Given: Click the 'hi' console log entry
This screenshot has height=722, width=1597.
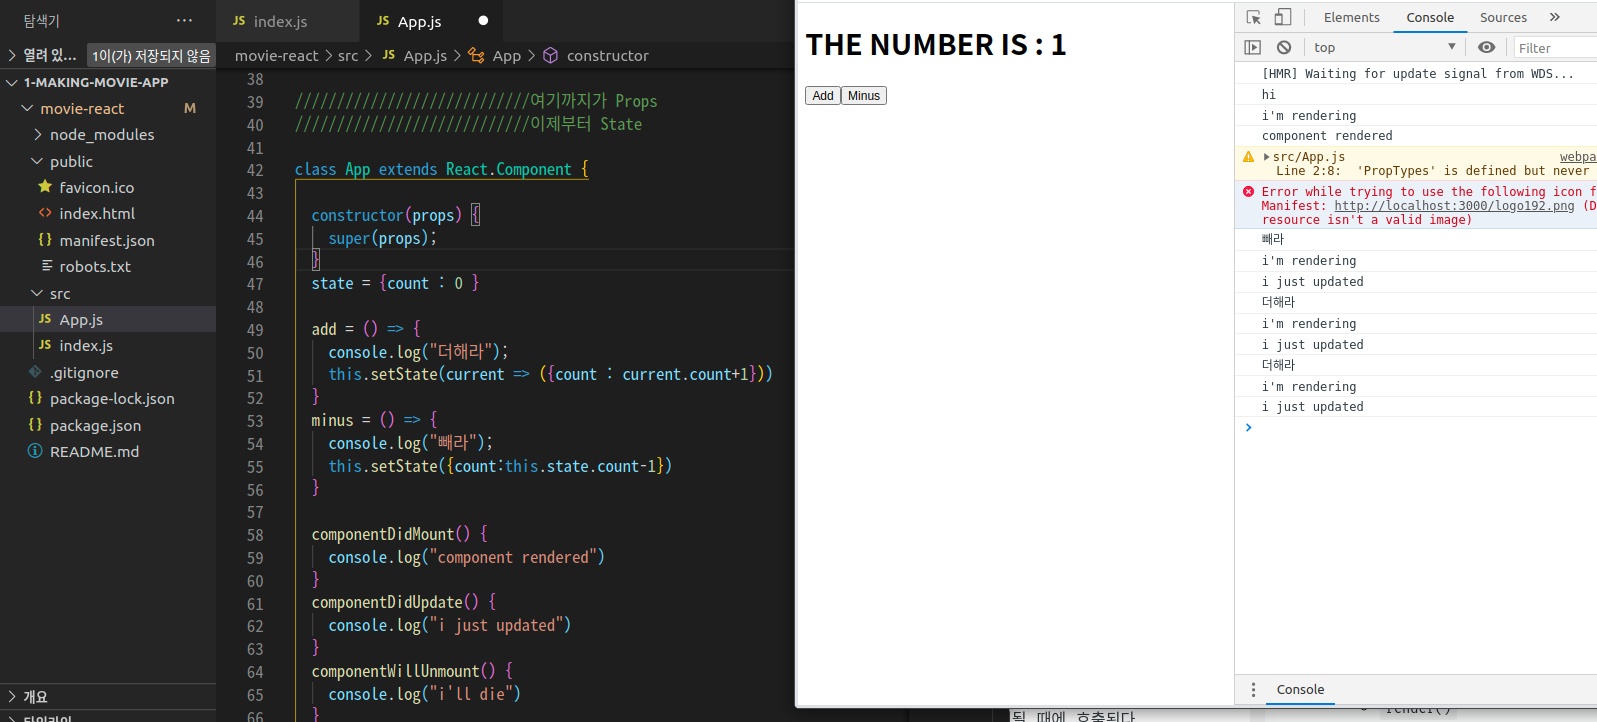Looking at the screenshot, I should click(1269, 95).
